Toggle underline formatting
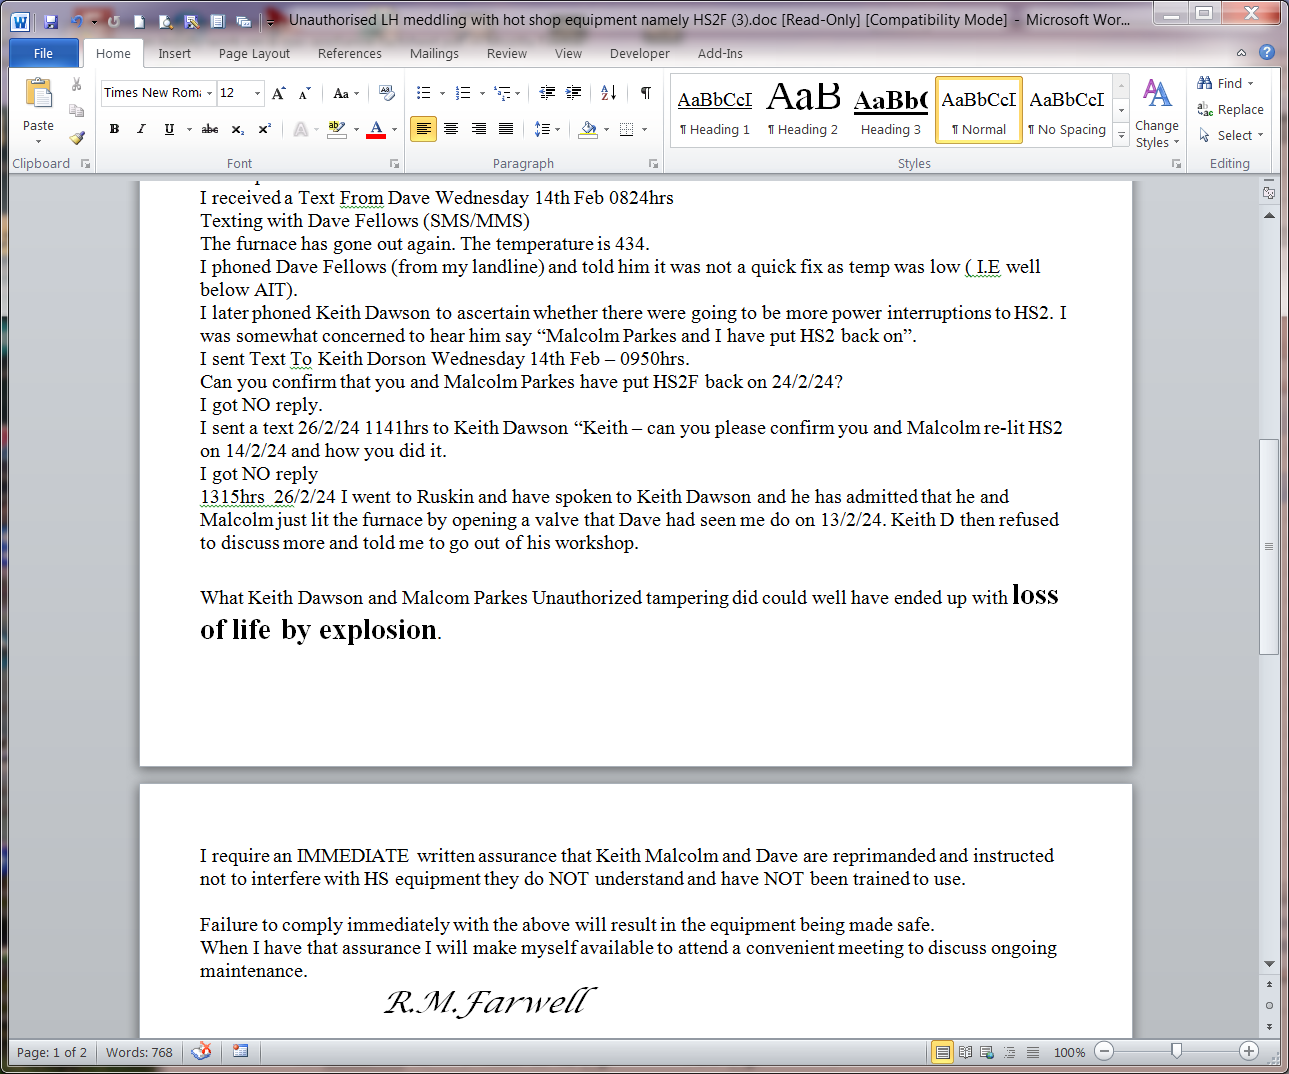This screenshot has height=1074, width=1289. (x=169, y=129)
